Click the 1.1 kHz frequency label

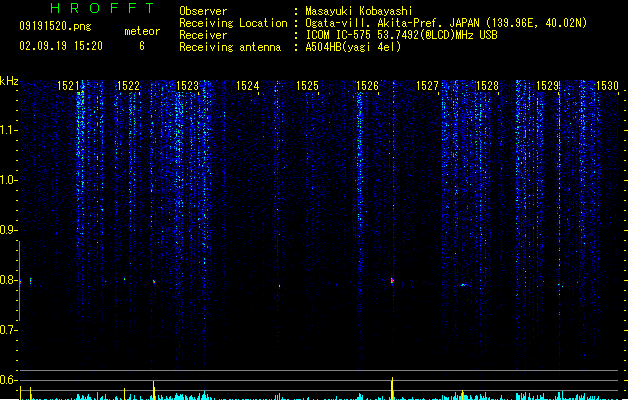(x=8, y=130)
